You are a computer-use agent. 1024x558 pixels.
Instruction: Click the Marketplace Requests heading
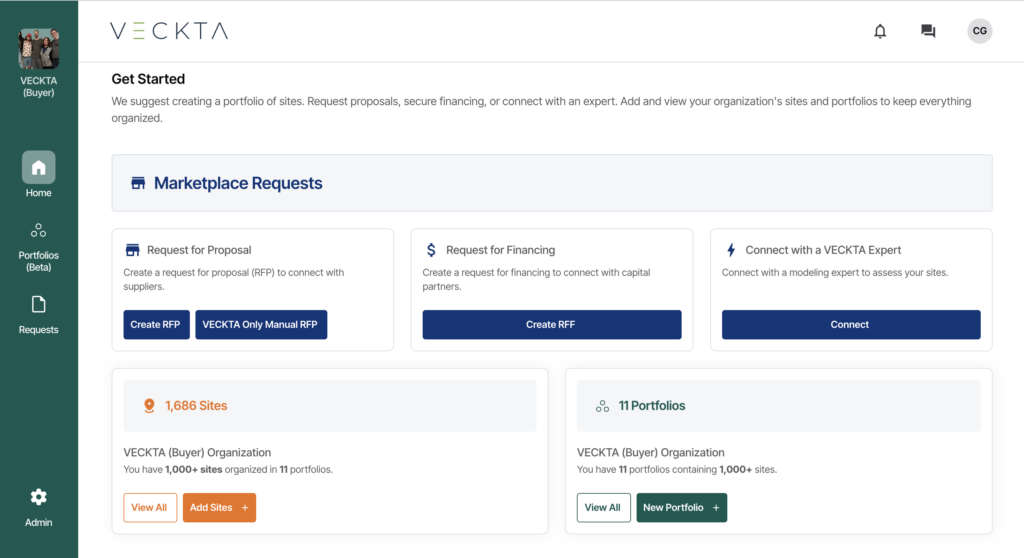238,183
